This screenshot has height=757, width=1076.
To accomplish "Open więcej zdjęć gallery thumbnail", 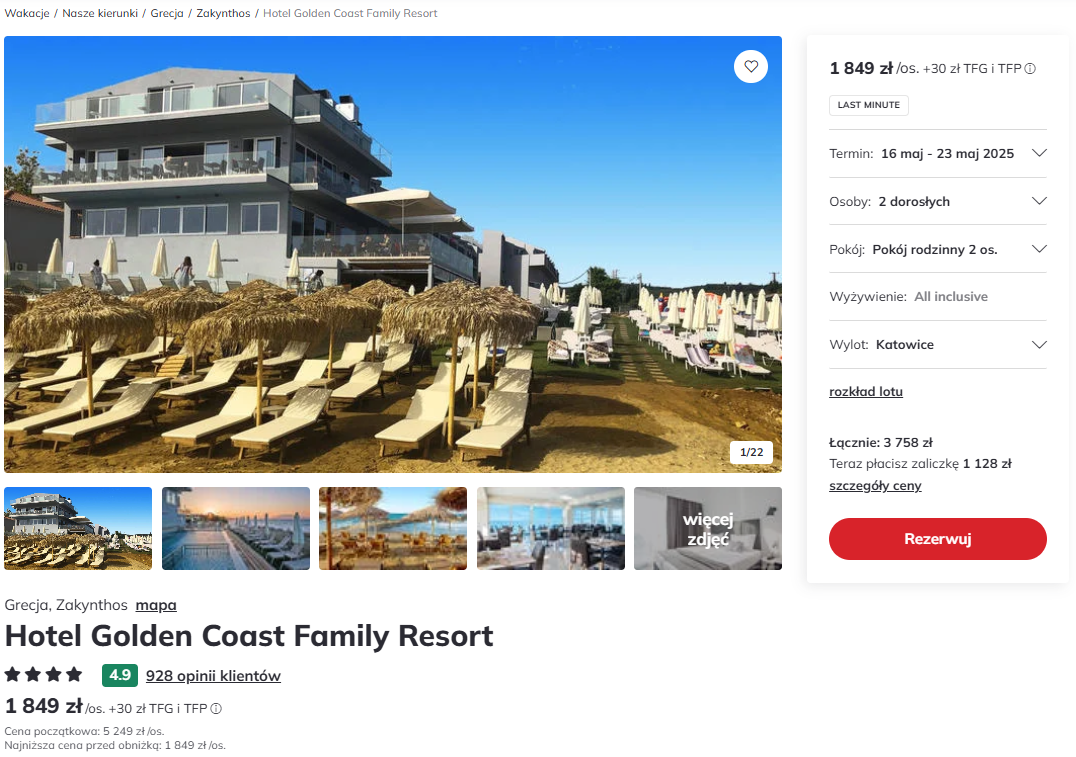I will pos(707,528).
